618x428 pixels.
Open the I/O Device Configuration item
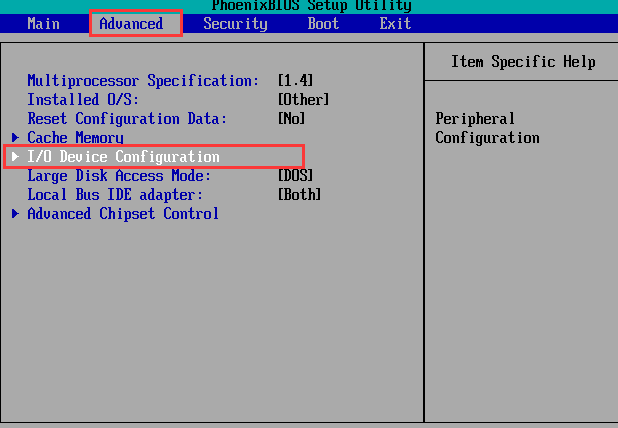pyautogui.click(x=123, y=157)
